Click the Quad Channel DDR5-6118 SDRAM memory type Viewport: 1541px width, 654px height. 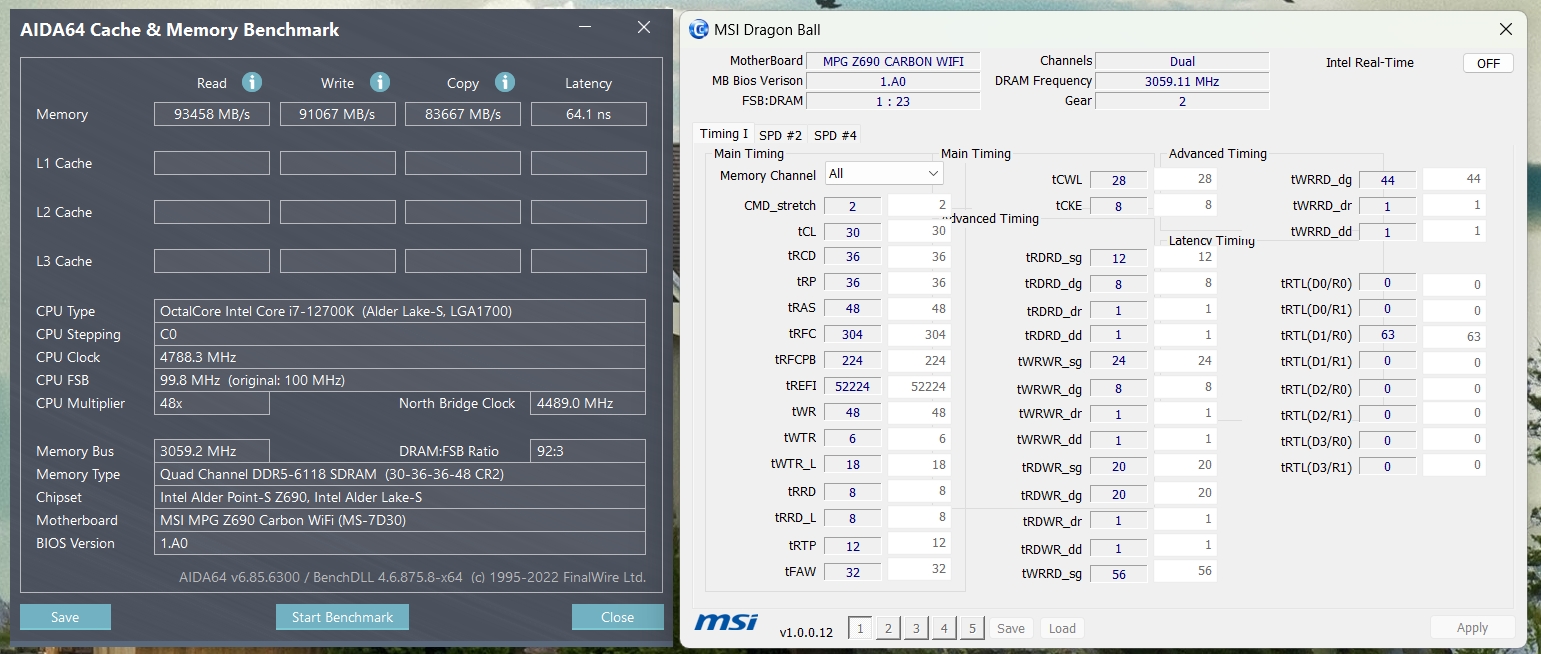click(400, 474)
